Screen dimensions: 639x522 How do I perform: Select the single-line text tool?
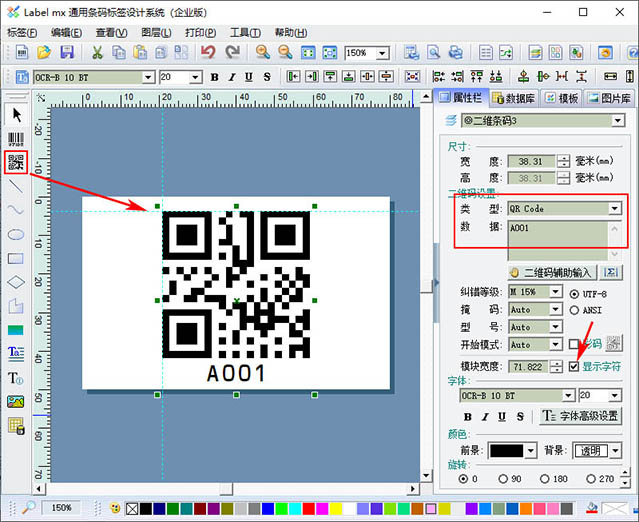16,378
